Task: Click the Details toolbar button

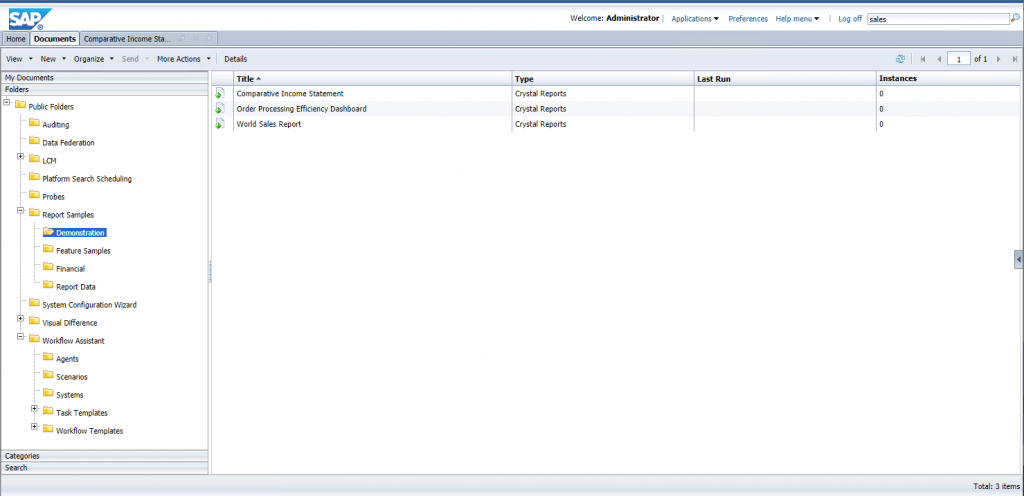Action: 236,59
